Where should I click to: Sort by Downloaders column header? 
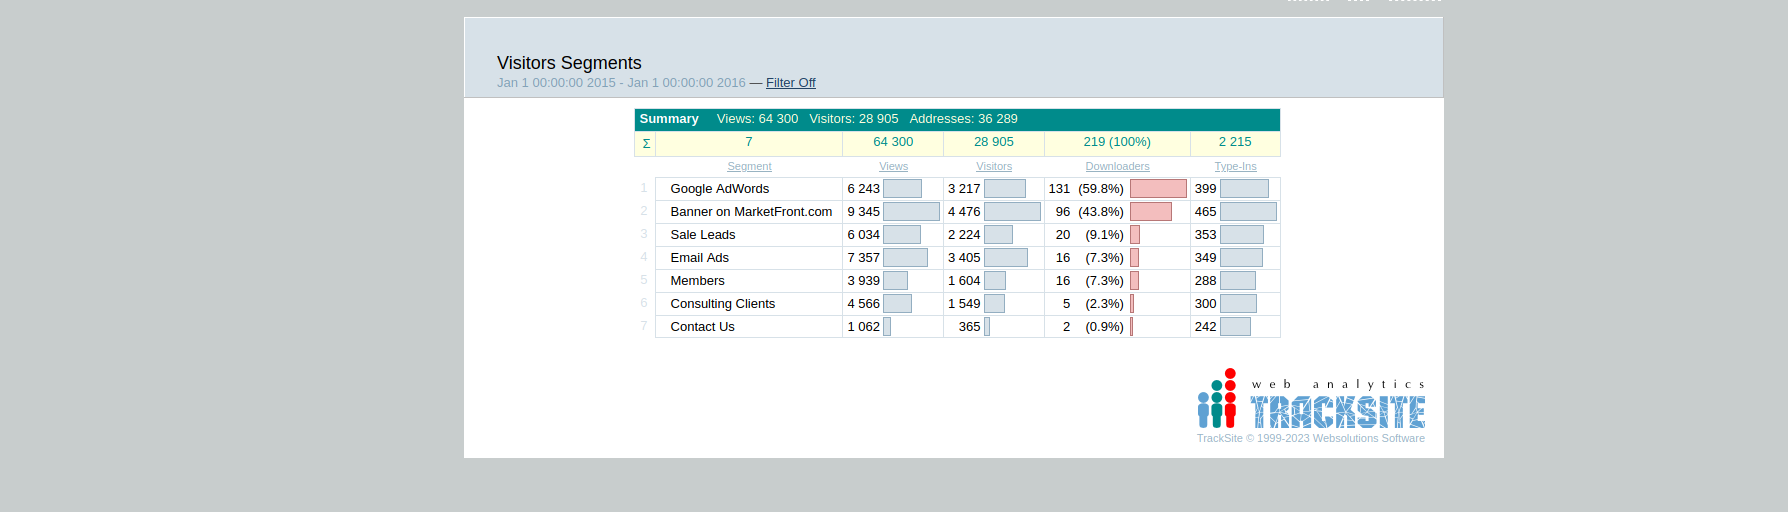click(1117, 167)
